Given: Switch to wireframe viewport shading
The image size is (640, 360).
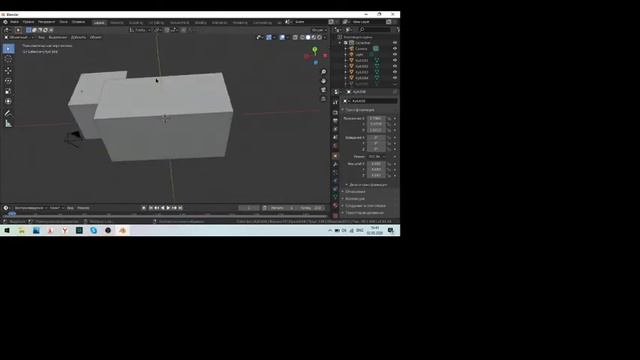Looking at the screenshot, I should click(x=302, y=37).
